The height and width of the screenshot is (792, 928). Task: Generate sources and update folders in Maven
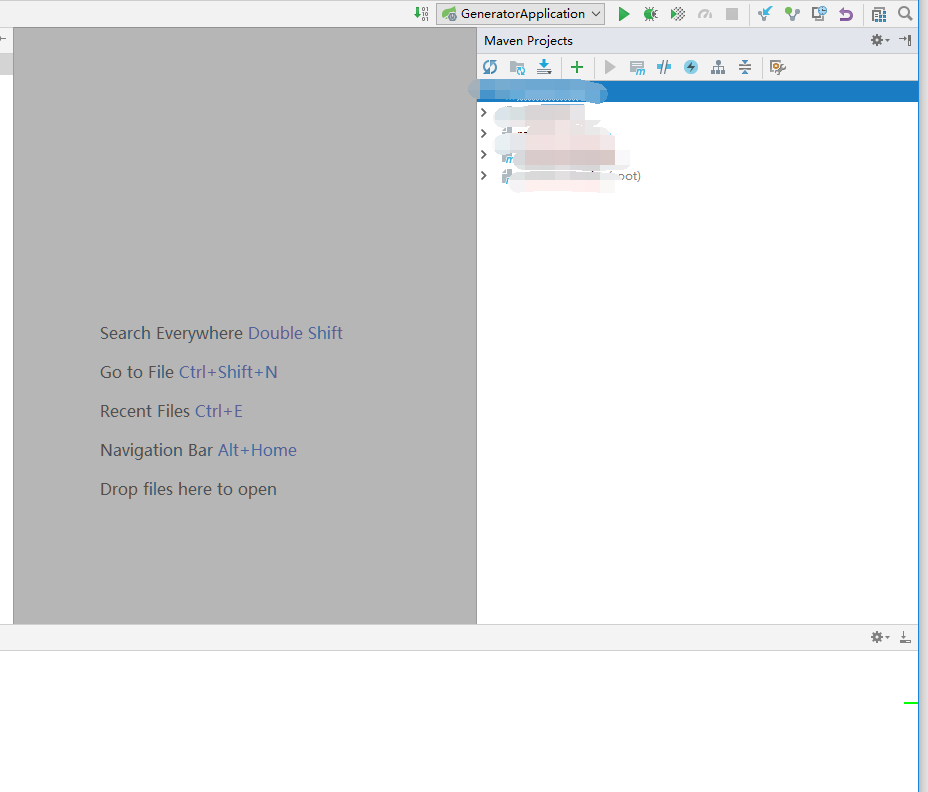[x=517, y=67]
